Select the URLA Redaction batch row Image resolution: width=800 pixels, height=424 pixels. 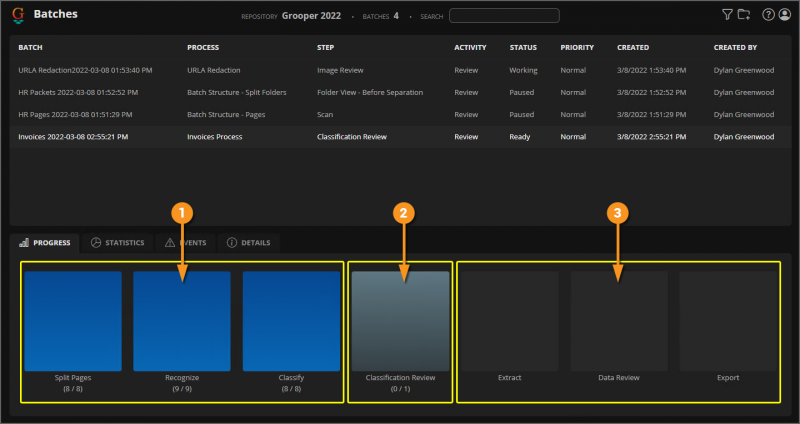point(85,70)
